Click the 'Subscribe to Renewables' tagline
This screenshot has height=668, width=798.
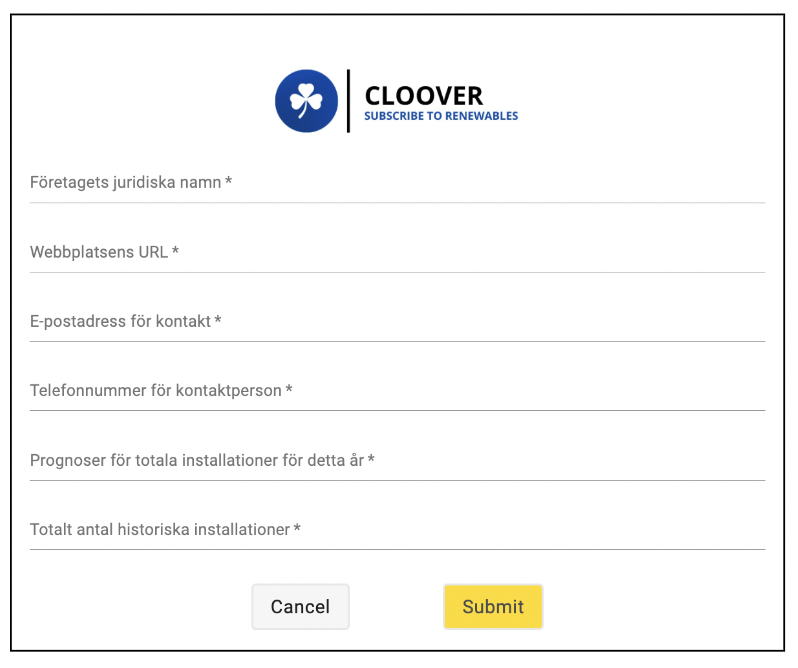[441, 116]
